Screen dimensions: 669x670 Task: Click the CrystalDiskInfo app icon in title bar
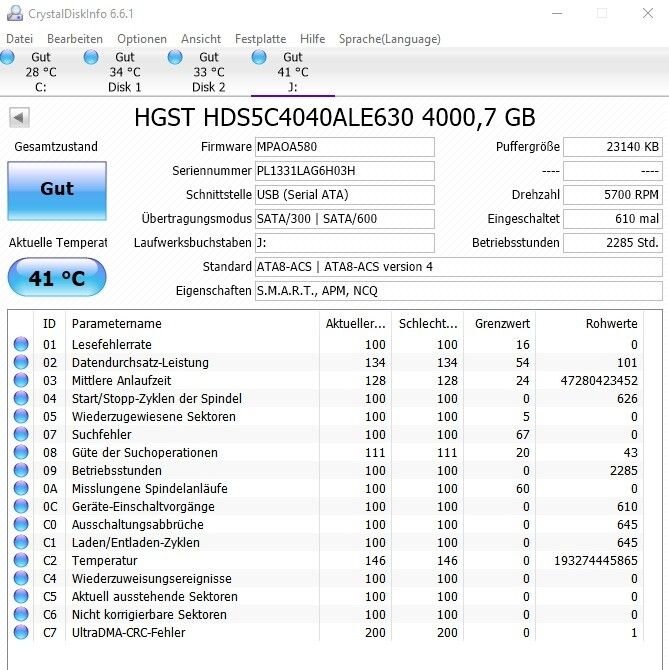(x=15, y=13)
